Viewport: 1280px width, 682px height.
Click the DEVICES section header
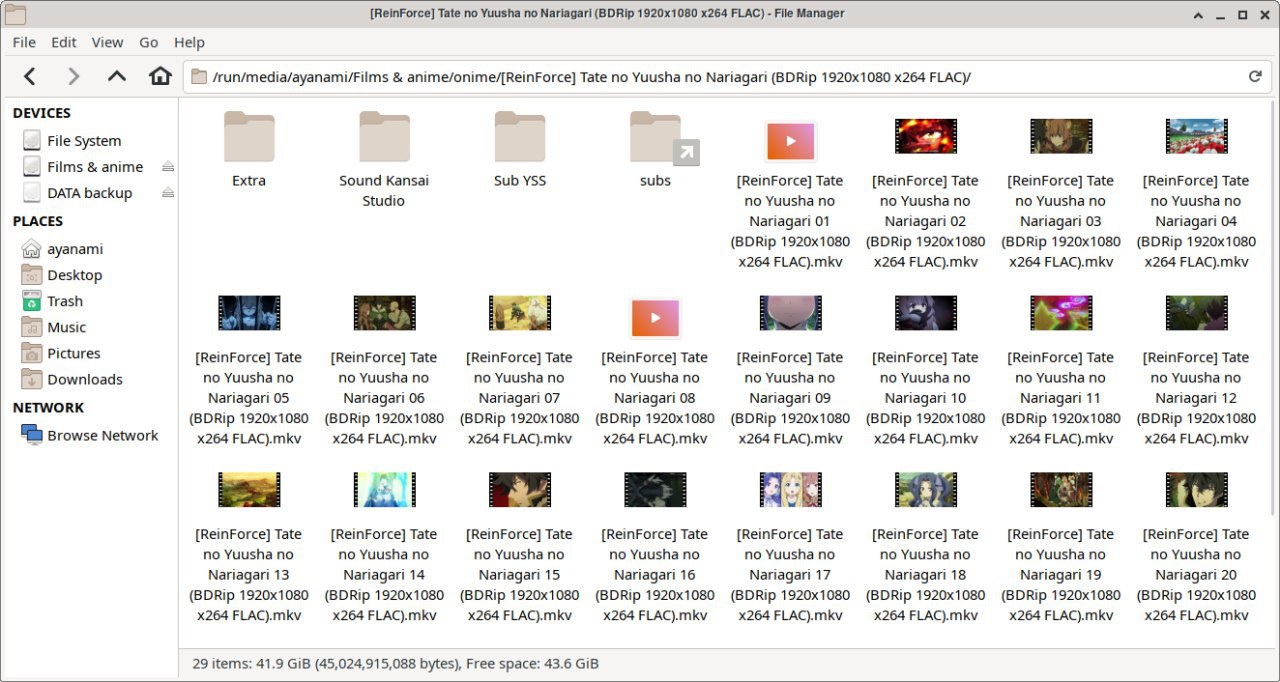[x=42, y=113]
